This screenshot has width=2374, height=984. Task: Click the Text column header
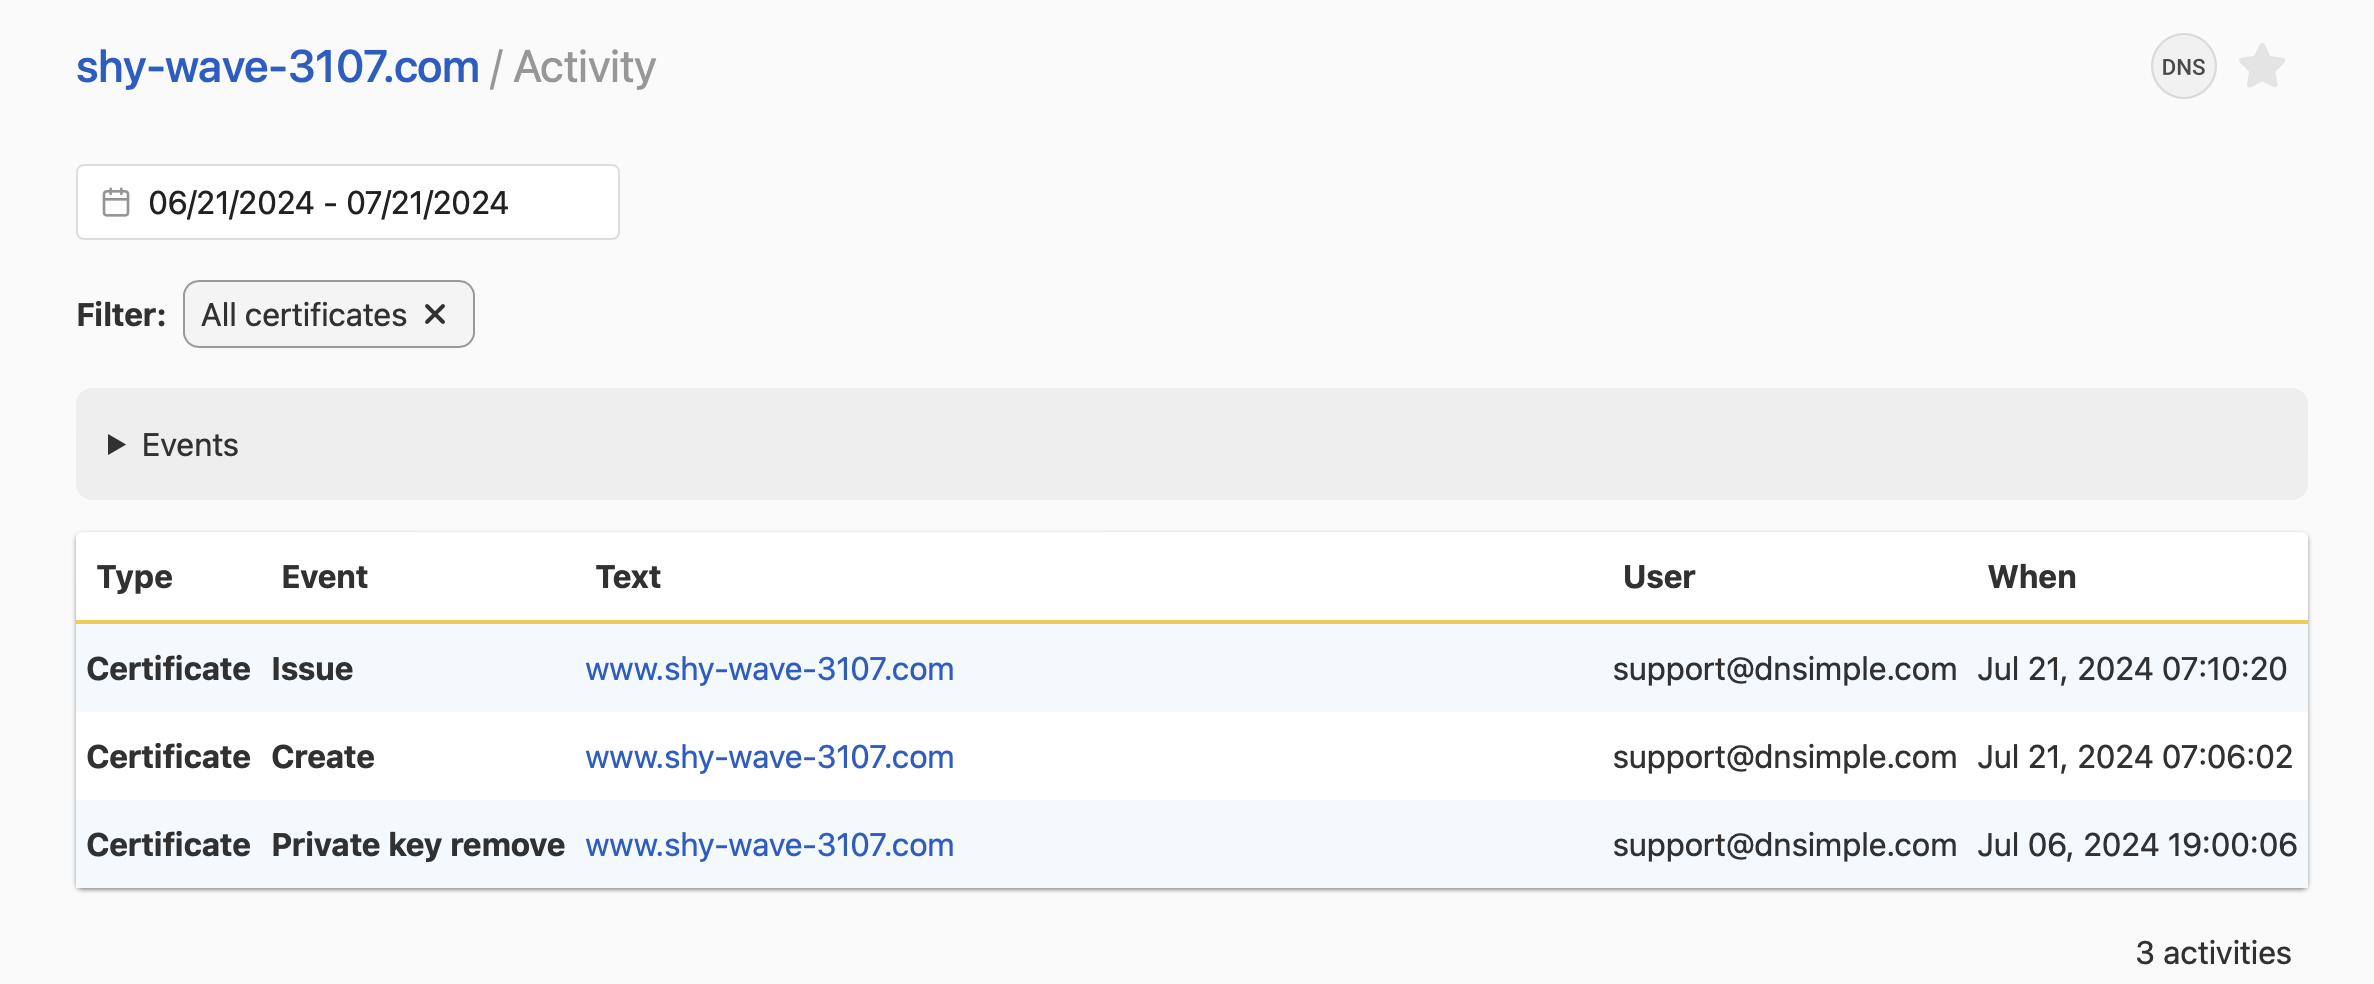pyautogui.click(x=628, y=577)
